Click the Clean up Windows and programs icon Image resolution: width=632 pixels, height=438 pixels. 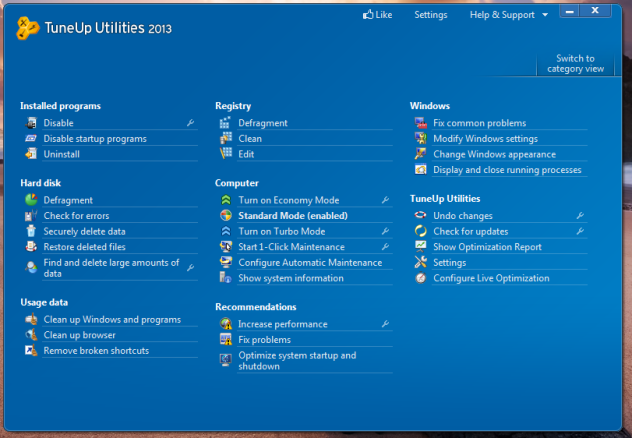click(31, 319)
